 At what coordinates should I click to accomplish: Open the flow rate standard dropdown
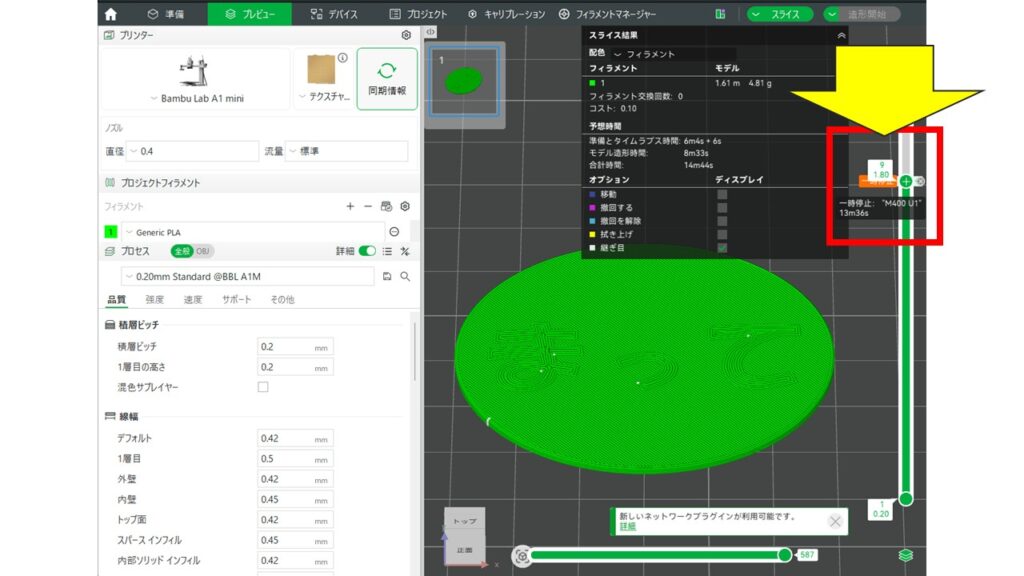tap(347, 151)
